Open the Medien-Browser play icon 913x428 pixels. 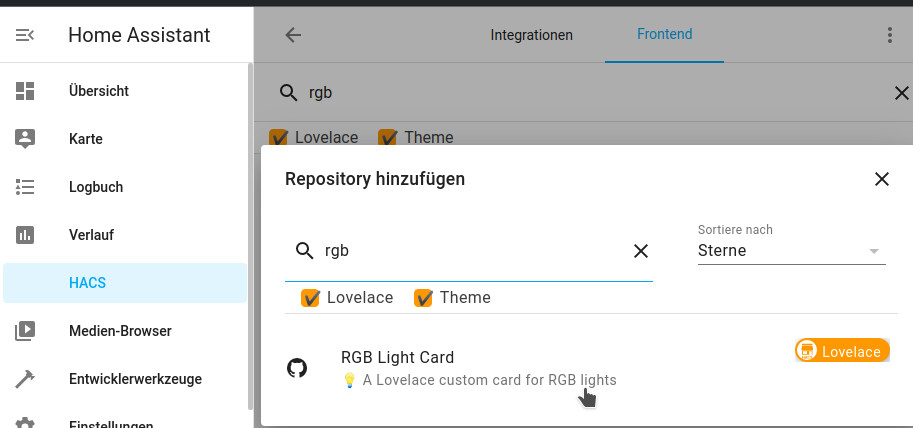tap(25, 331)
